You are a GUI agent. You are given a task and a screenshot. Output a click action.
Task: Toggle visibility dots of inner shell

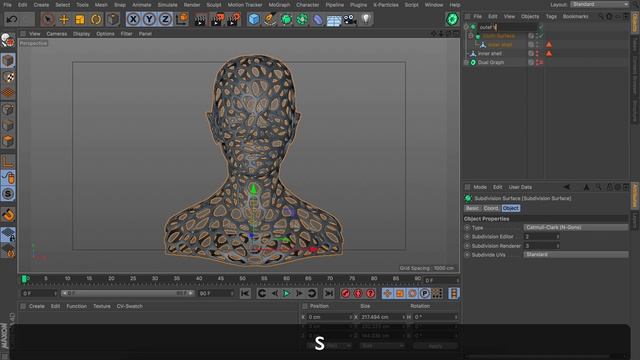(537, 53)
